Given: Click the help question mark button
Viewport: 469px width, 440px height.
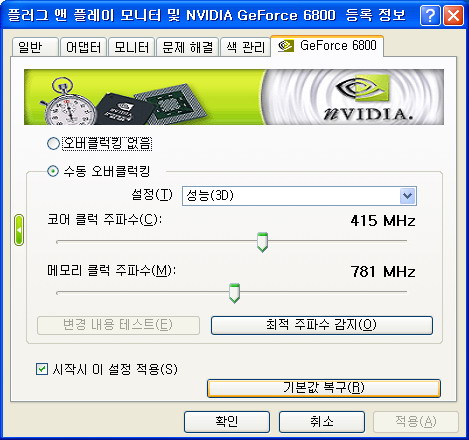Looking at the screenshot, I should pyautogui.click(x=430, y=15).
